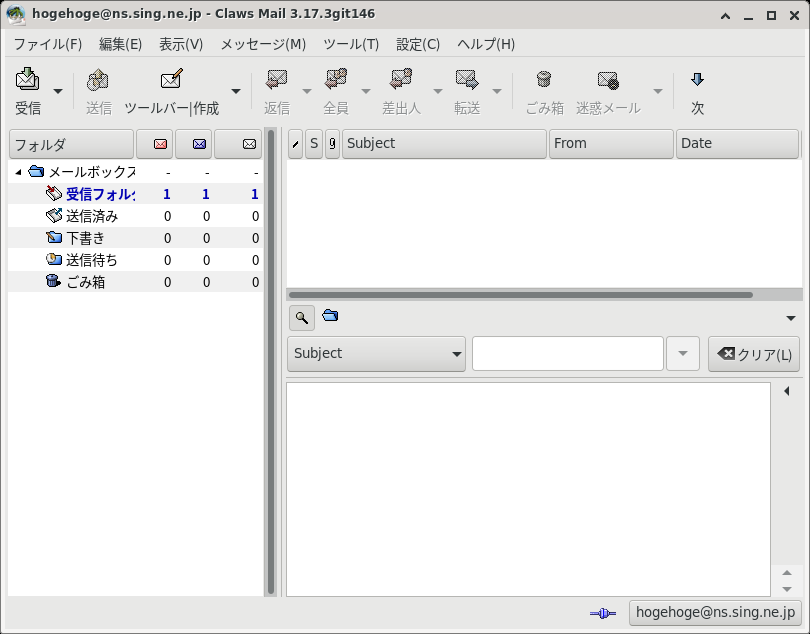Click the 全員 (reply all) icon
Image resolution: width=810 pixels, height=634 pixels.
tap(336, 80)
